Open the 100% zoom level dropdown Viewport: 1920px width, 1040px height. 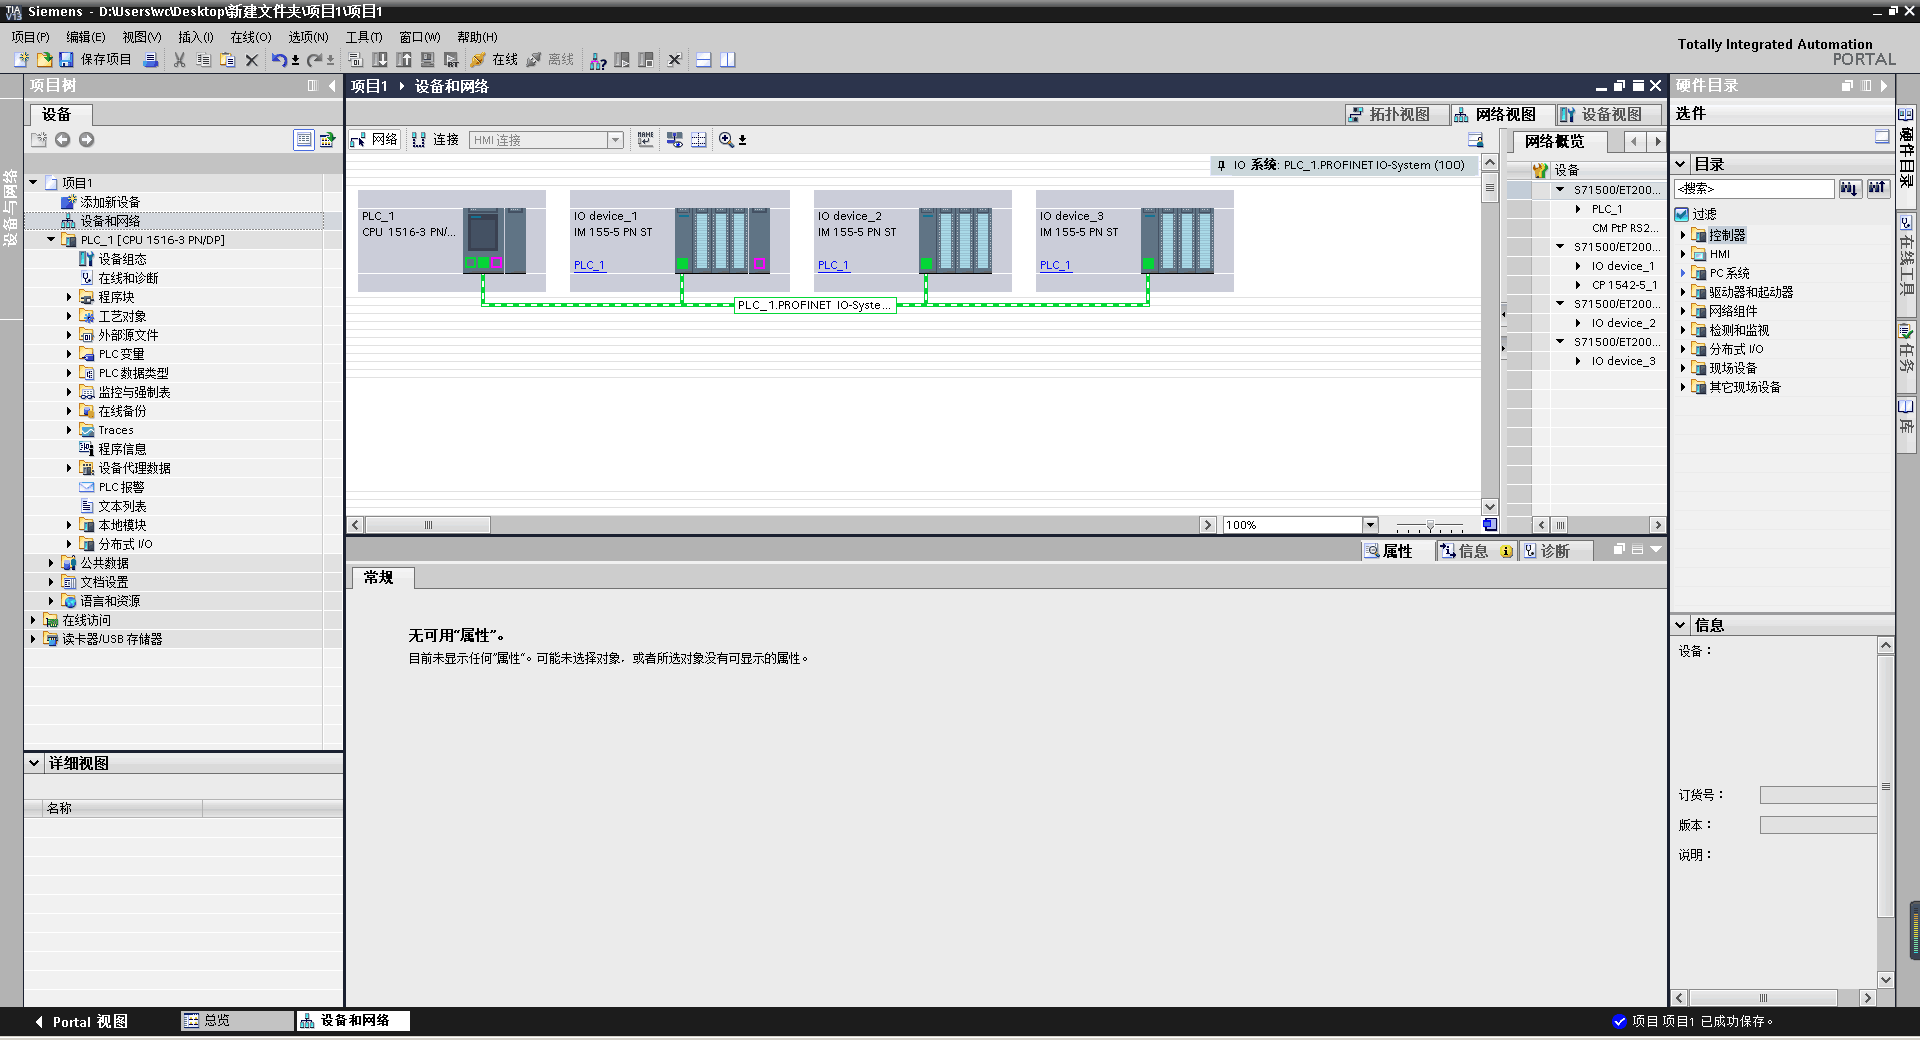[1370, 525]
